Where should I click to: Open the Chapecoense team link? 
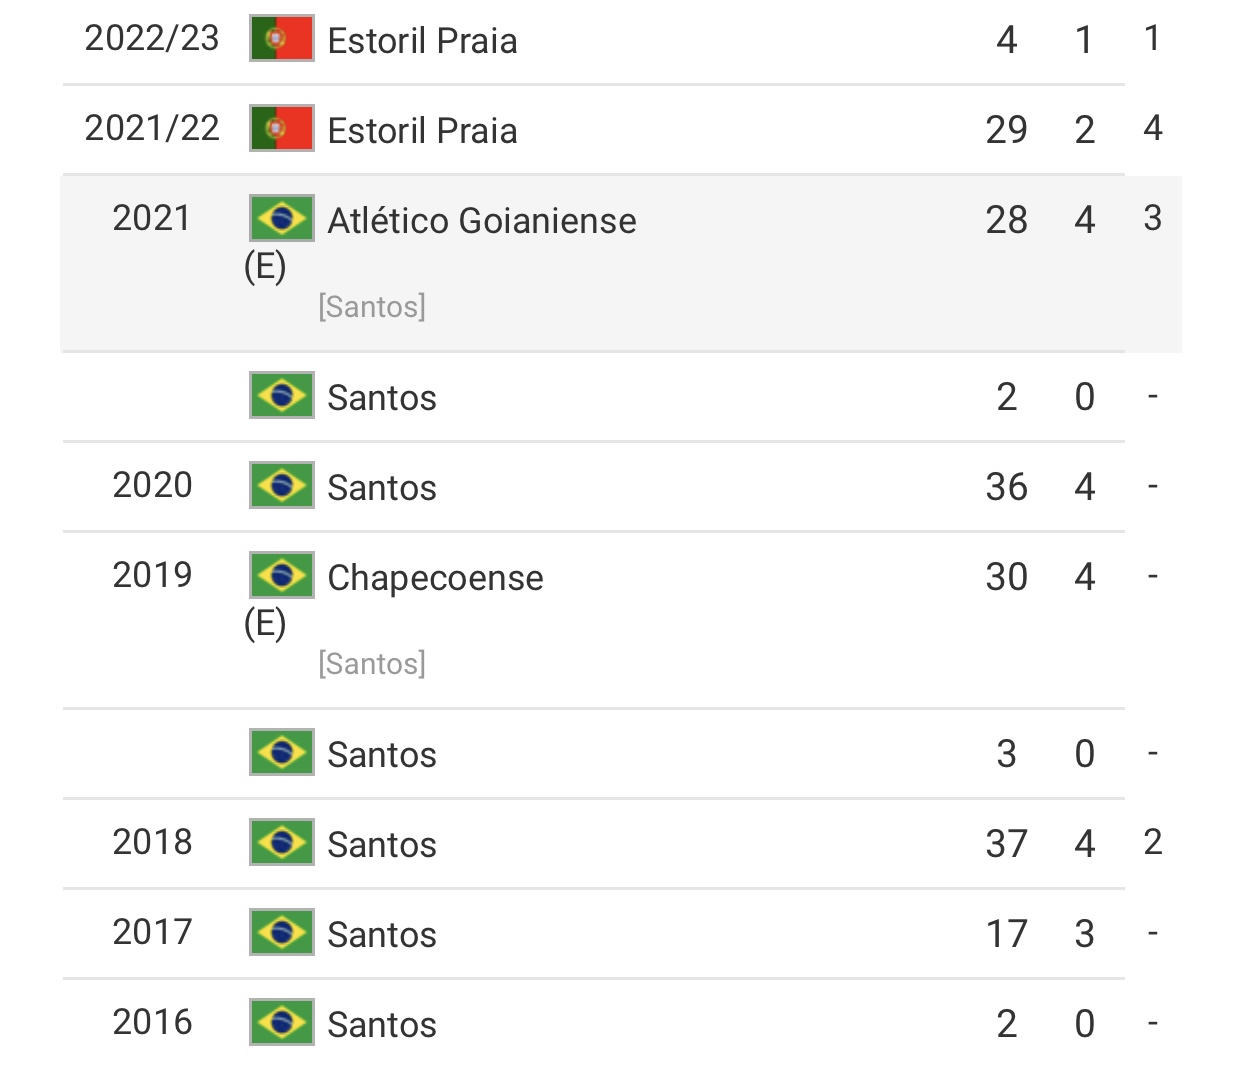(435, 578)
